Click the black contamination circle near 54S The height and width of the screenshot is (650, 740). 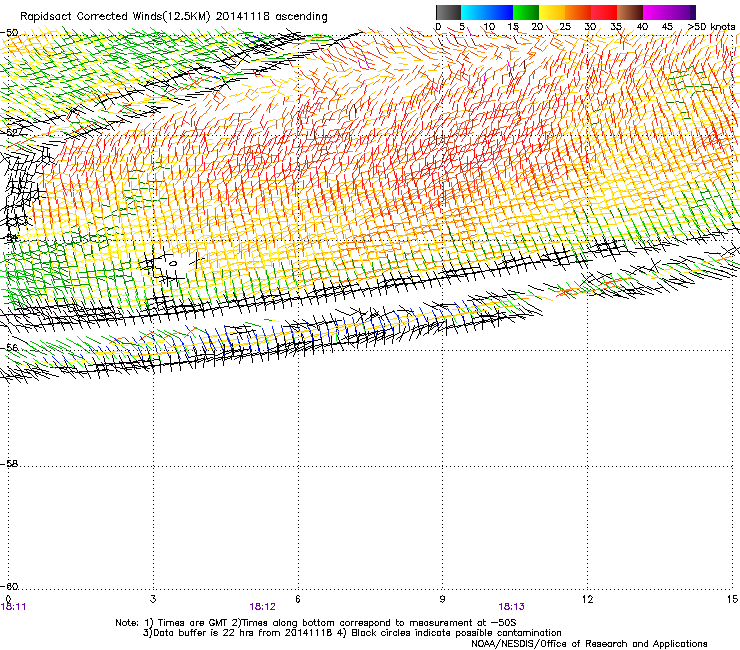coord(173,263)
